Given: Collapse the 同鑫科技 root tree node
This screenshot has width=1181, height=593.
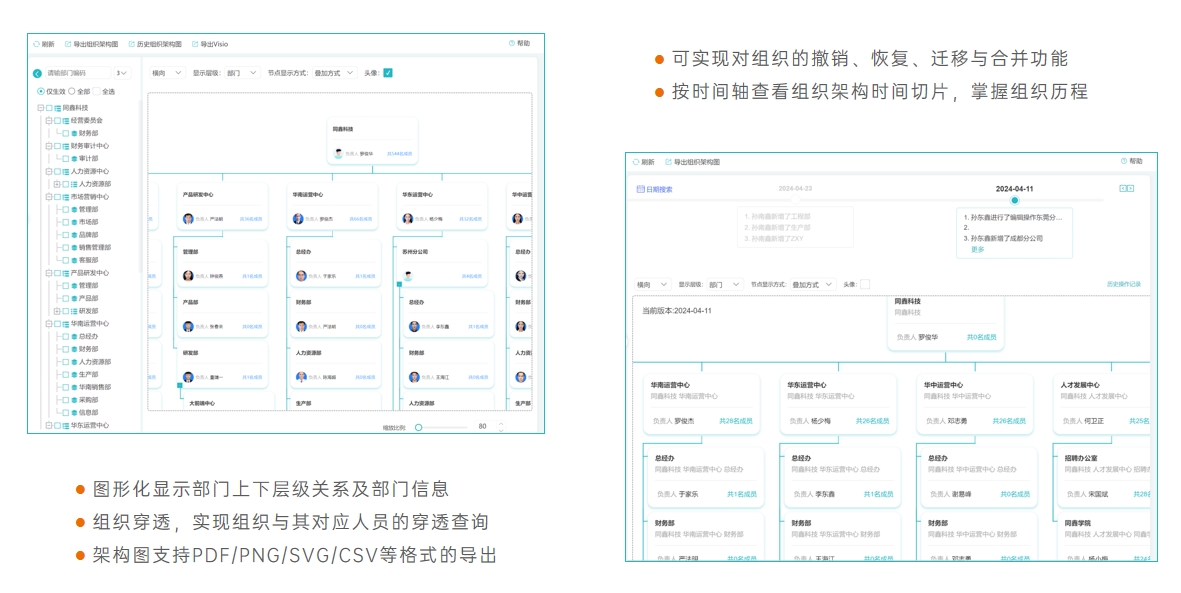Looking at the screenshot, I should coord(41,108).
